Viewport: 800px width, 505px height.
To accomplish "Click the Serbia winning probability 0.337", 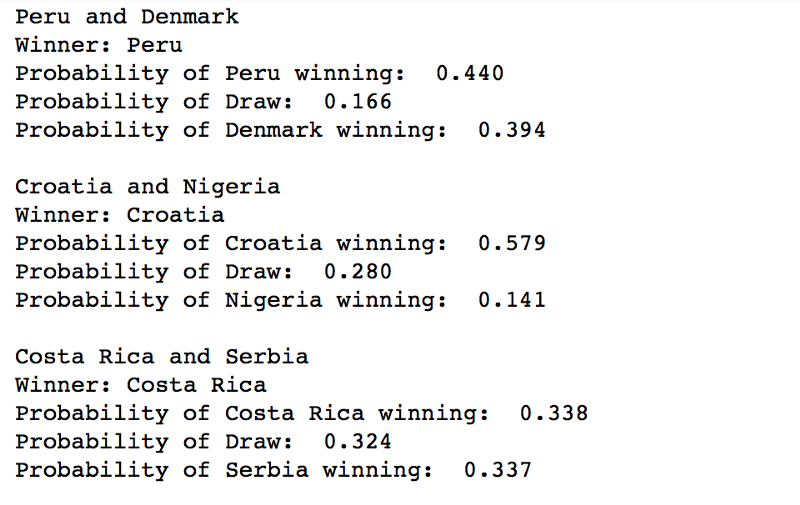I will click(x=498, y=470).
